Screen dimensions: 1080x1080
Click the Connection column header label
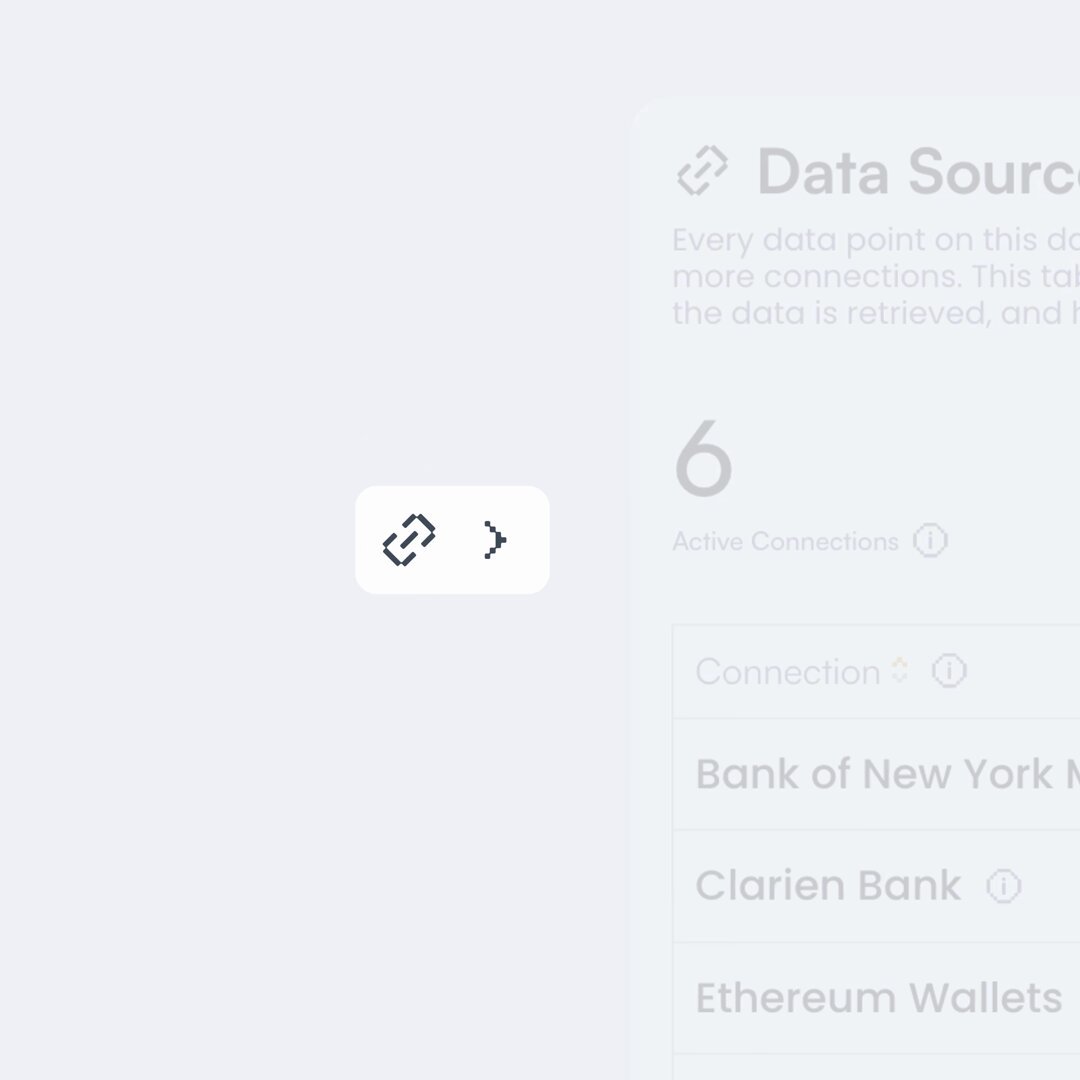788,672
